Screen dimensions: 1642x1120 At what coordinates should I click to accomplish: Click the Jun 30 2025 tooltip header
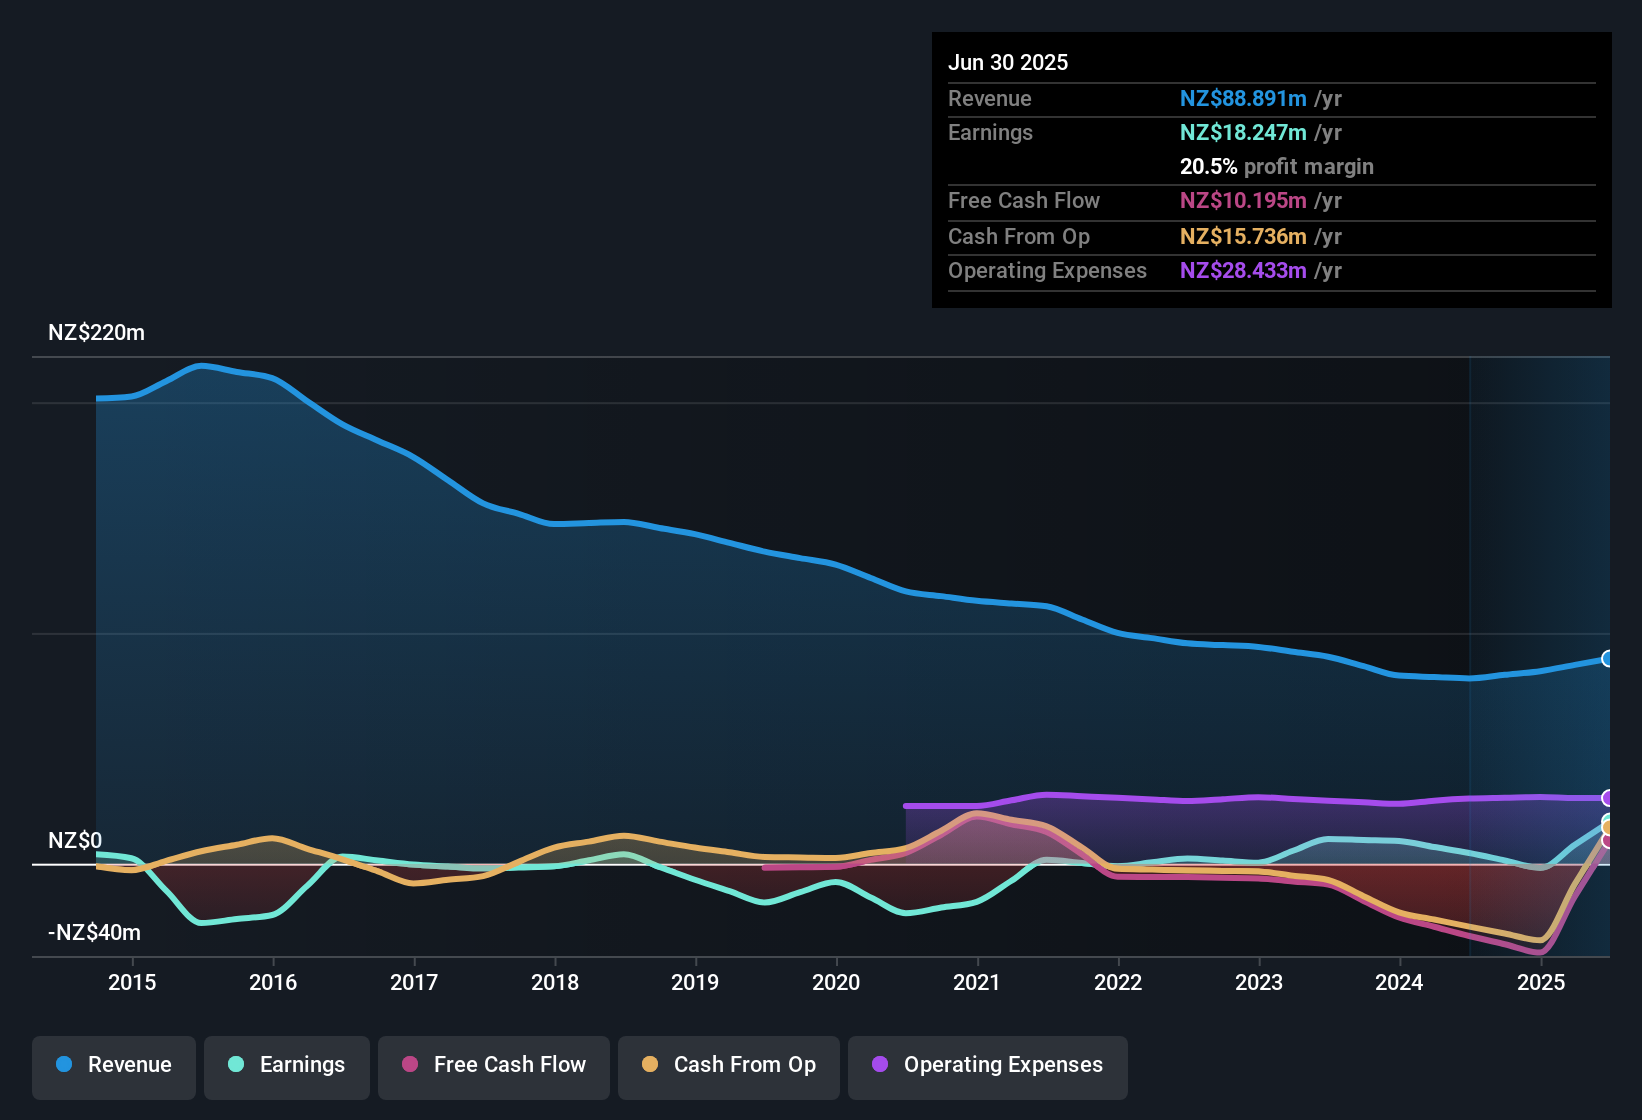(1008, 62)
